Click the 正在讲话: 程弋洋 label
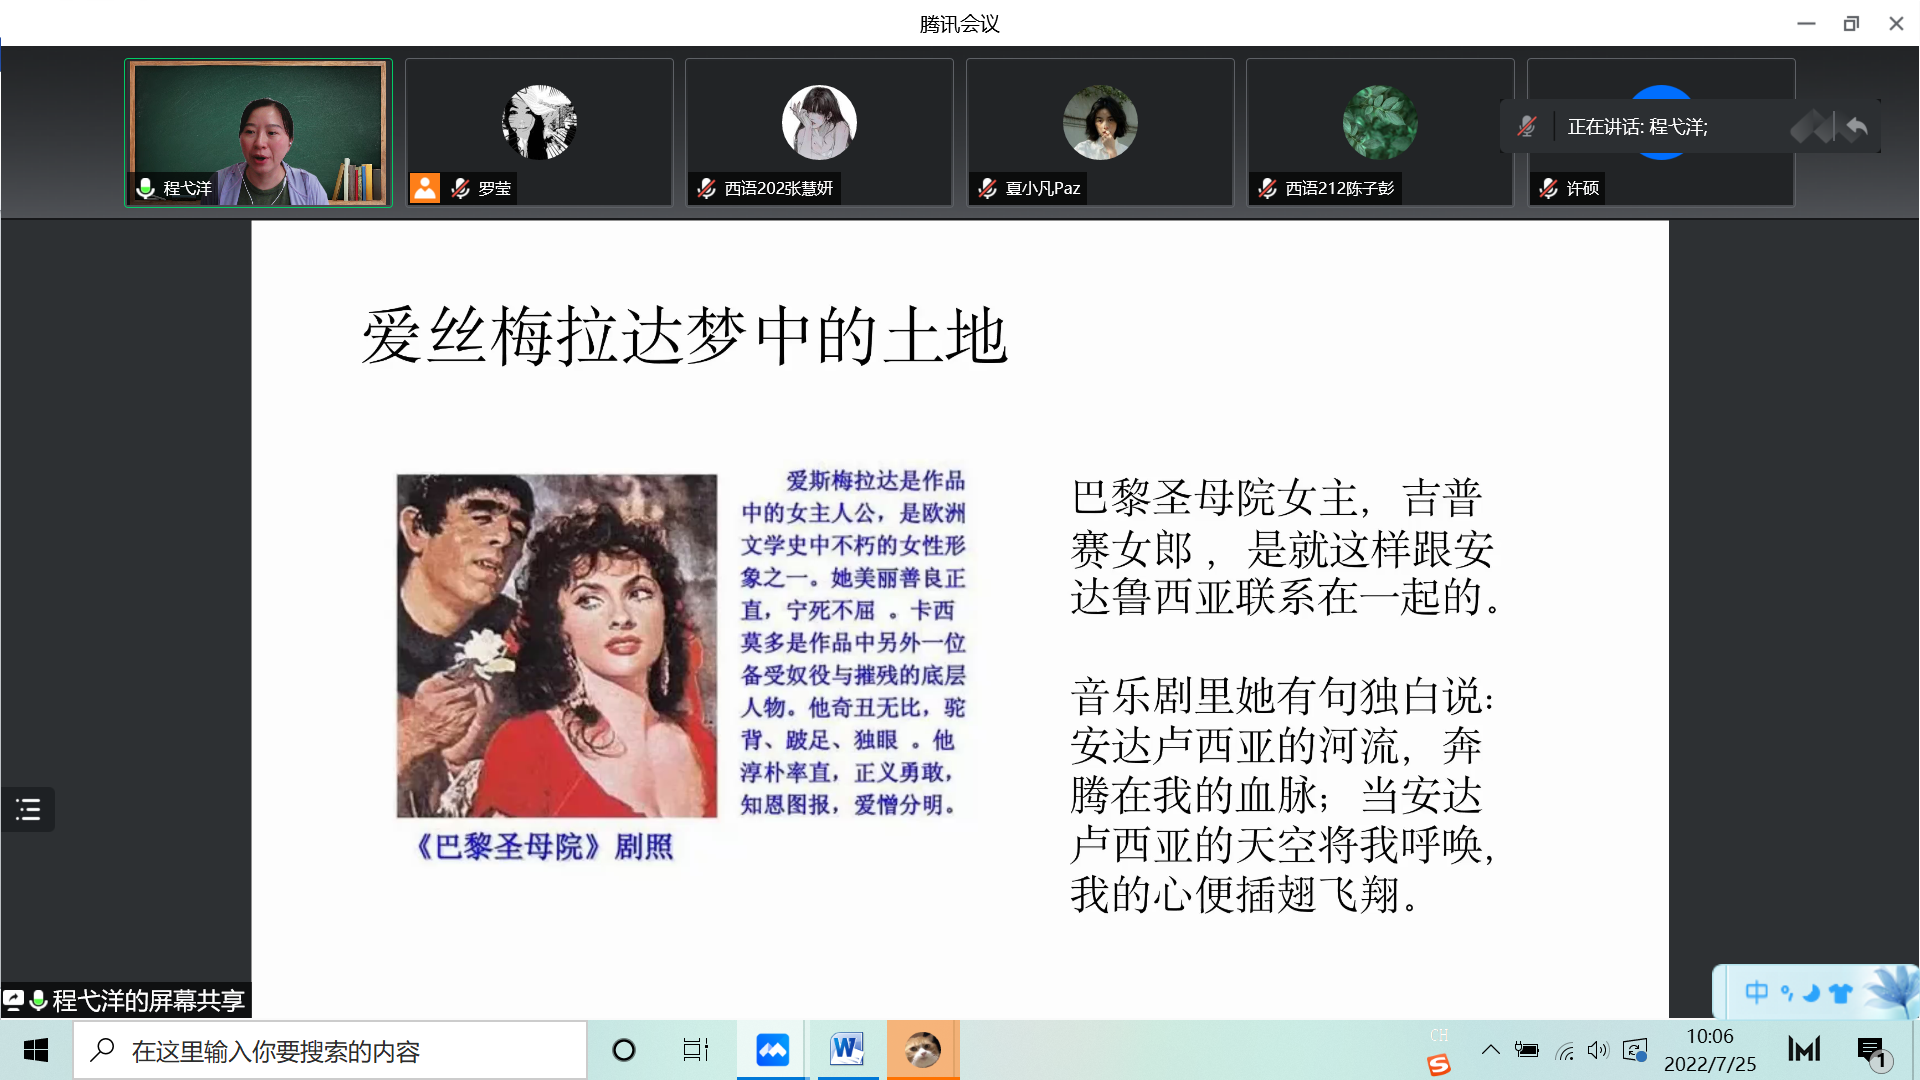1920x1080 pixels. click(1638, 127)
